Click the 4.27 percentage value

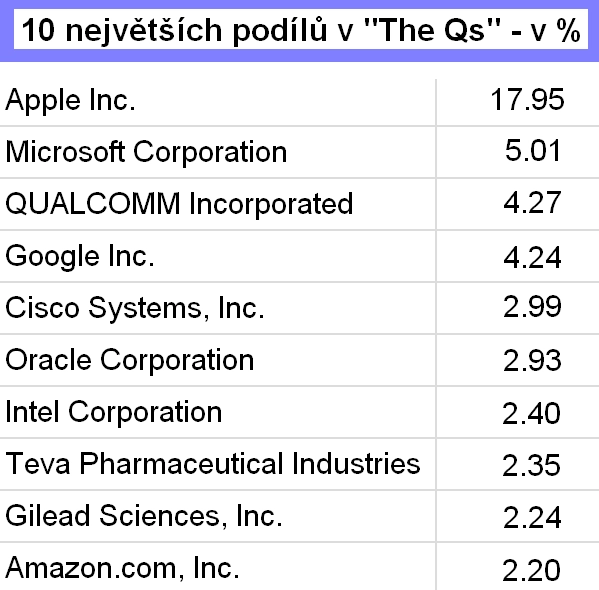(x=533, y=203)
